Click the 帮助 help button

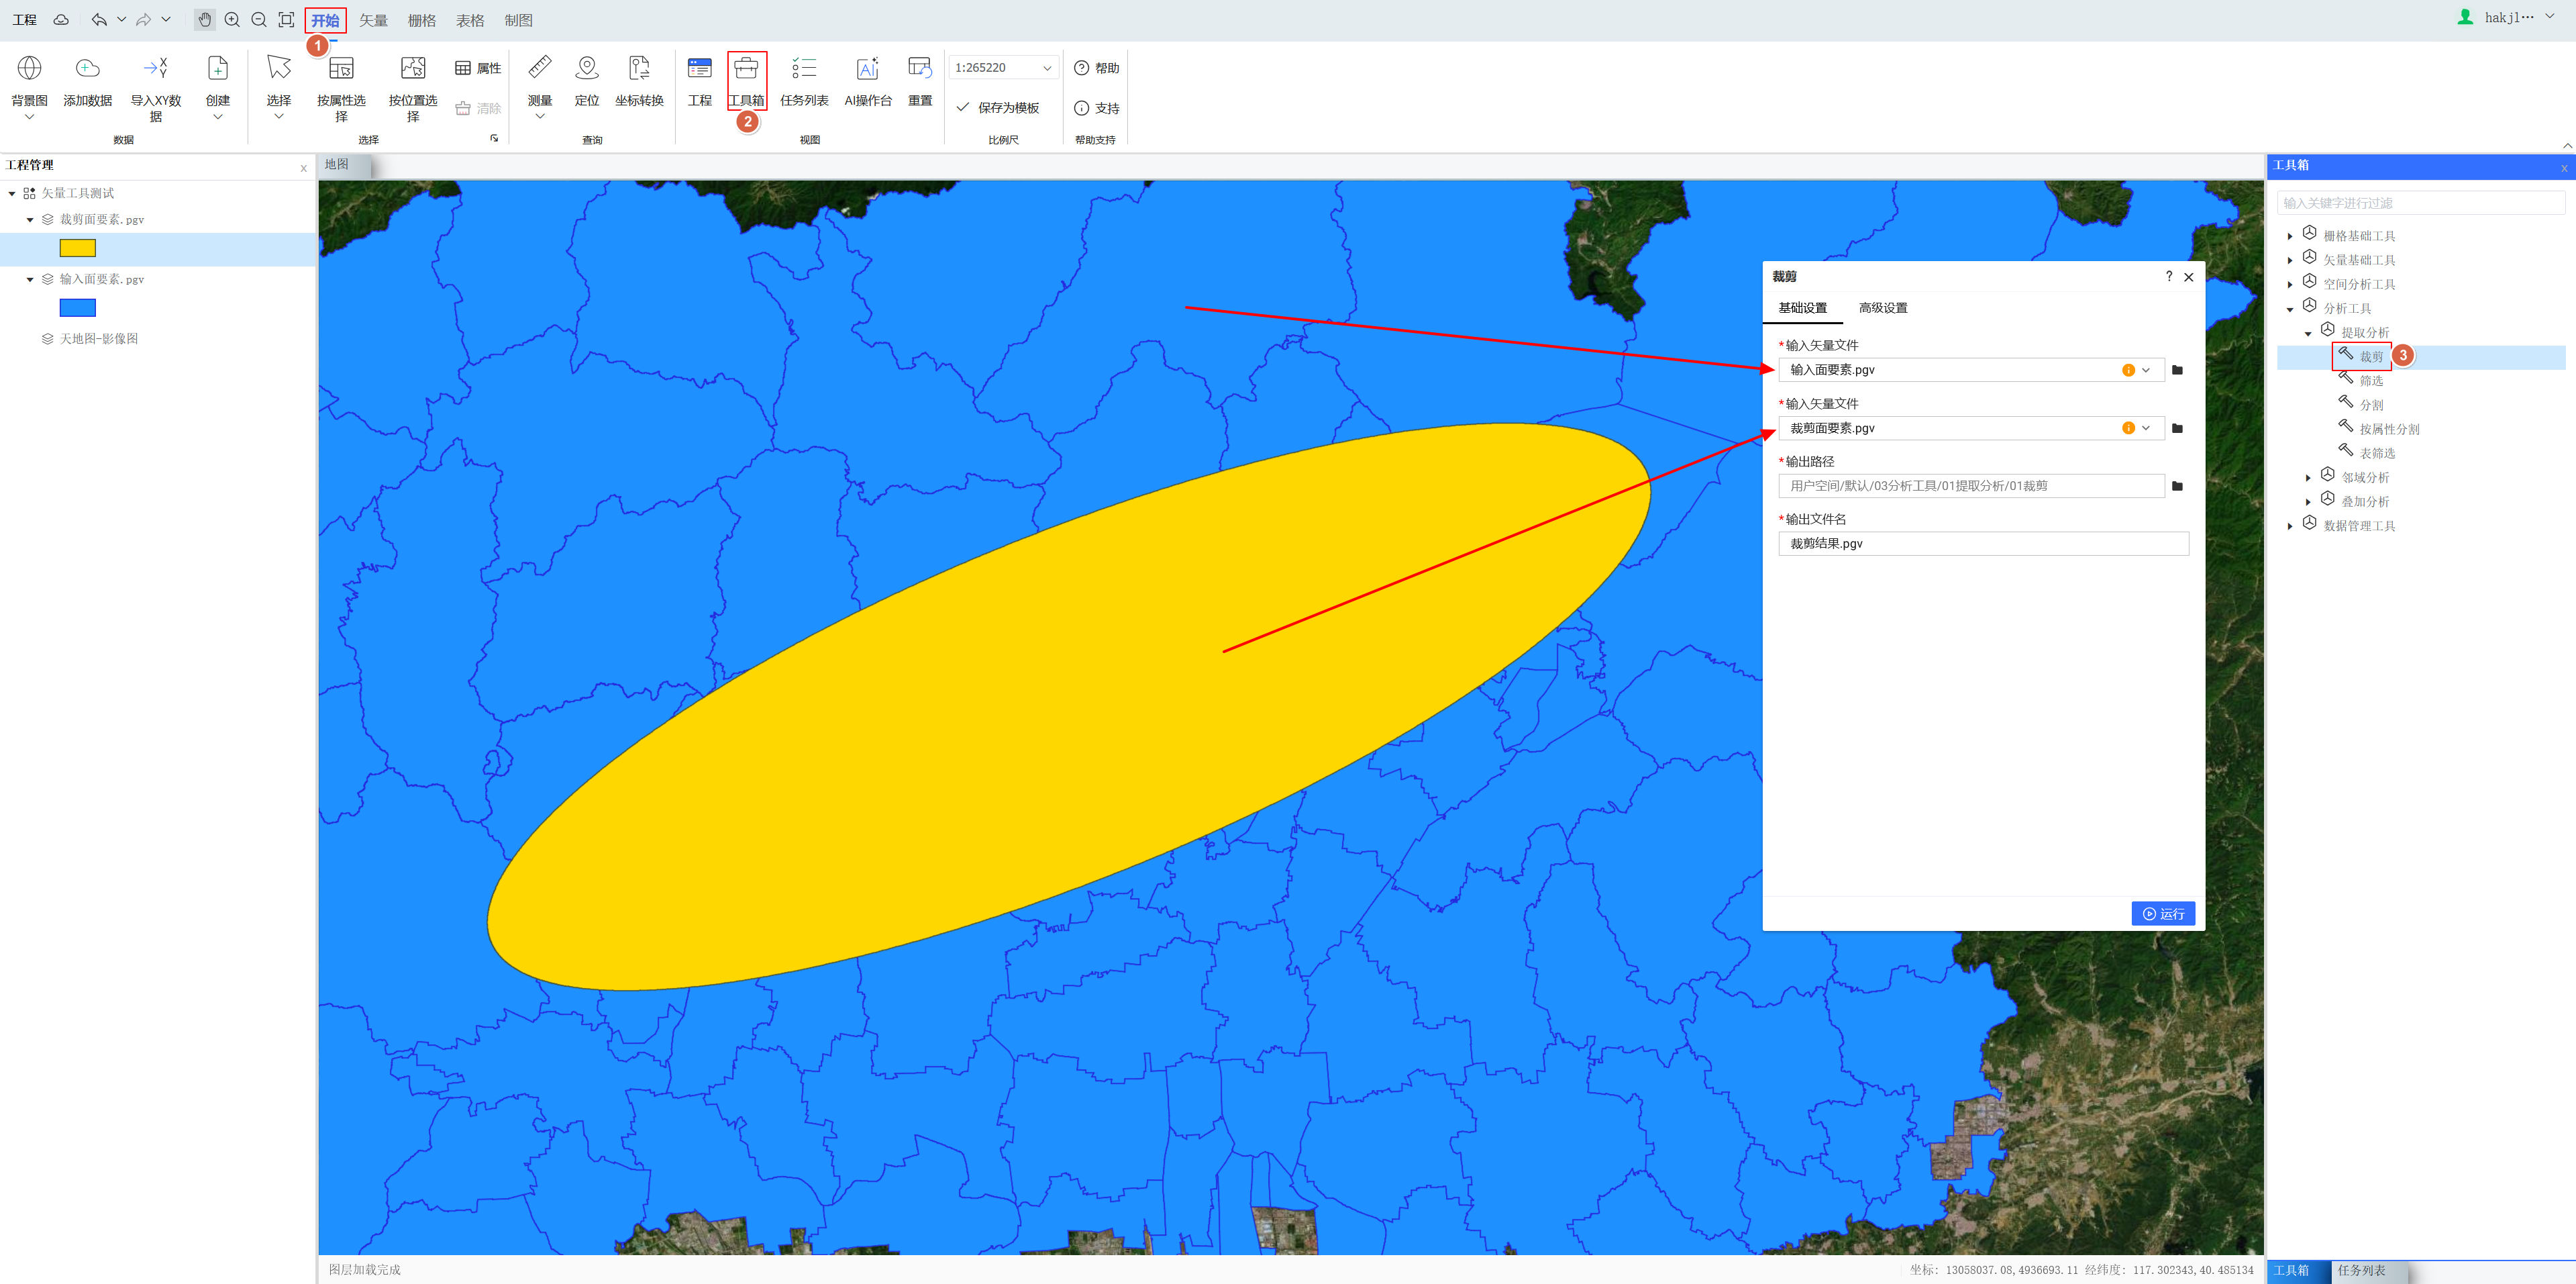(1096, 68)
